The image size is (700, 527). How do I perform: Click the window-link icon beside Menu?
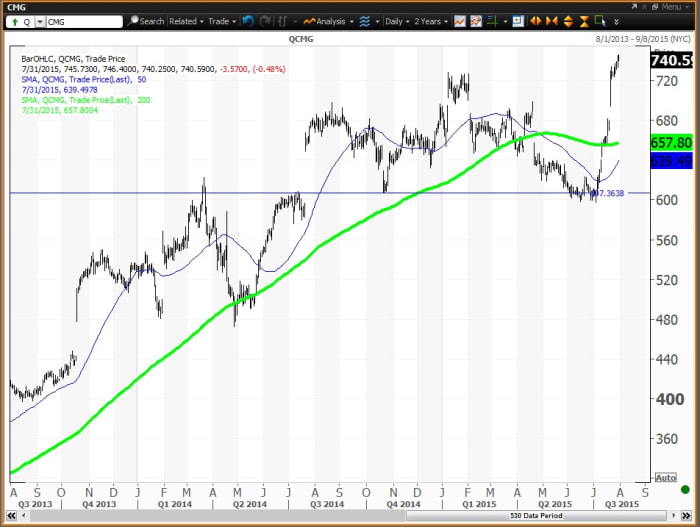[x=655, y=7]
